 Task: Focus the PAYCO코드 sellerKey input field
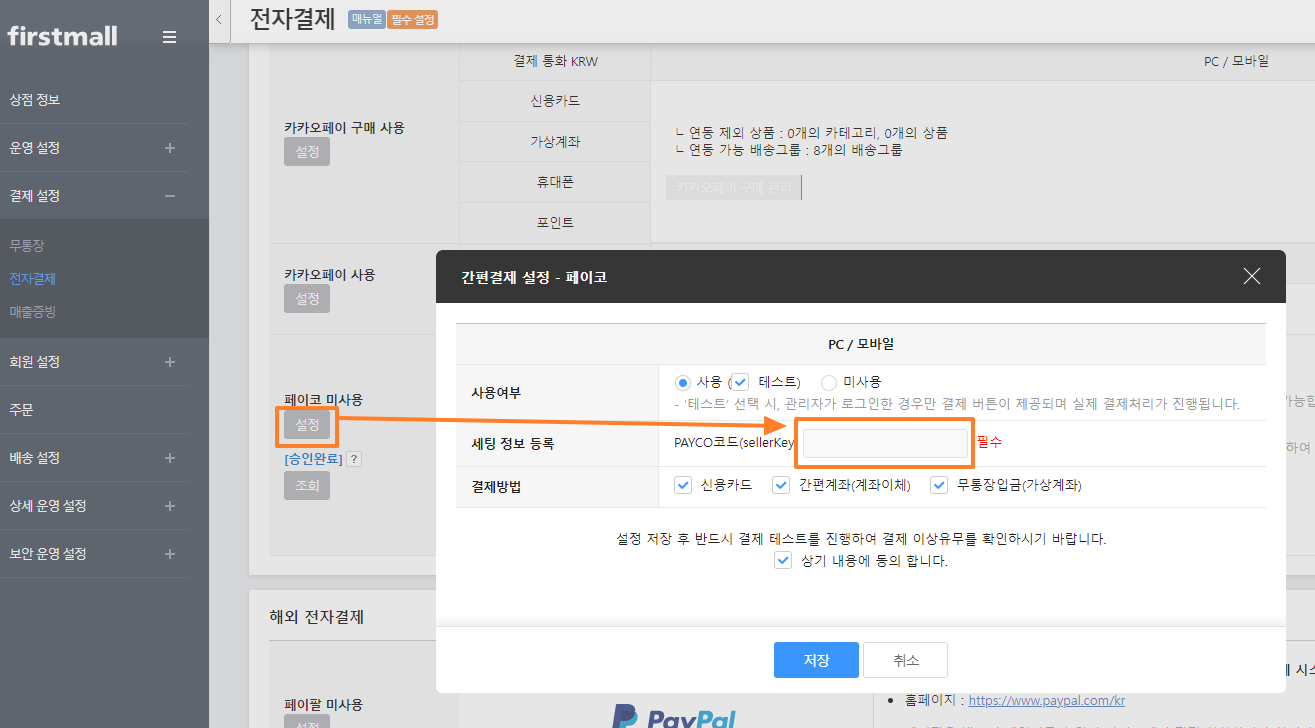pyautogui.click(x=885, y=444)
